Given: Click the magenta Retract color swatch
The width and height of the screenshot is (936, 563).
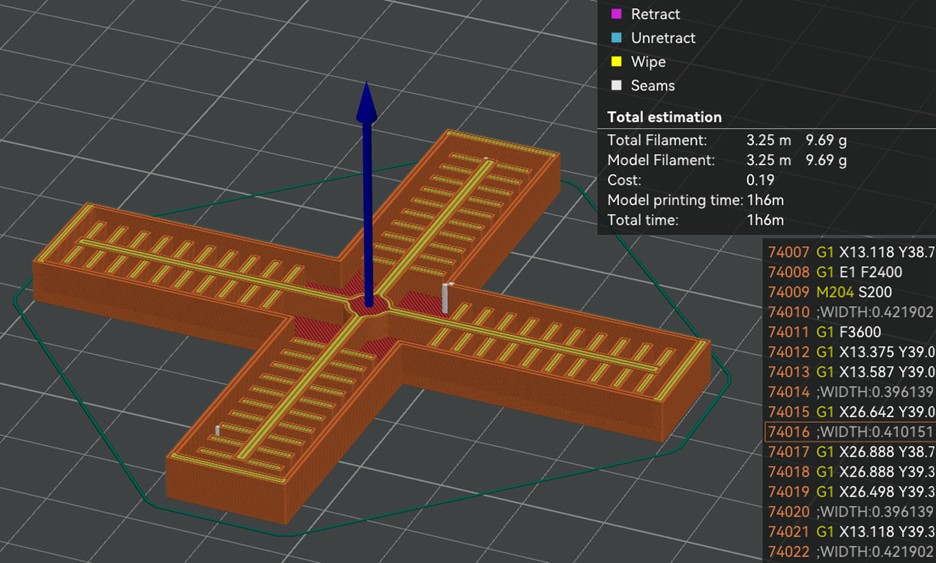Looking at the screenshot, I should [614, 14].
